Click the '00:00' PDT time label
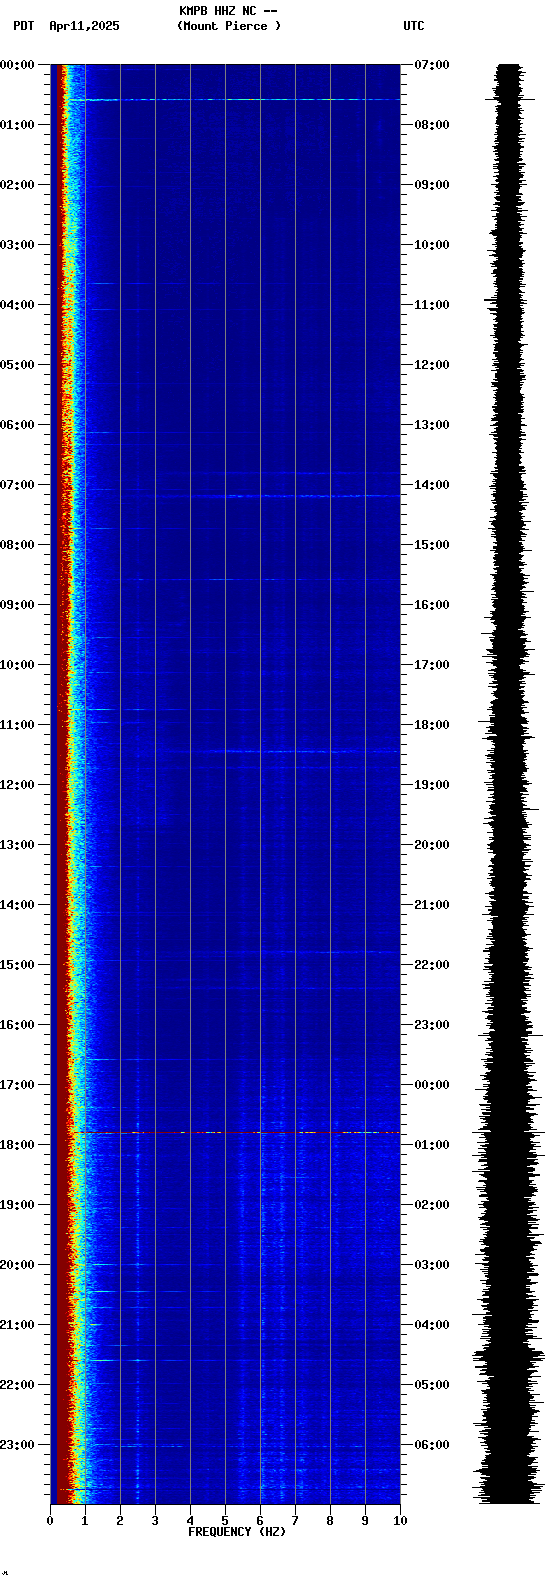Image resolution: width=552 pixels, height=1584 pixels. [17, 65]
